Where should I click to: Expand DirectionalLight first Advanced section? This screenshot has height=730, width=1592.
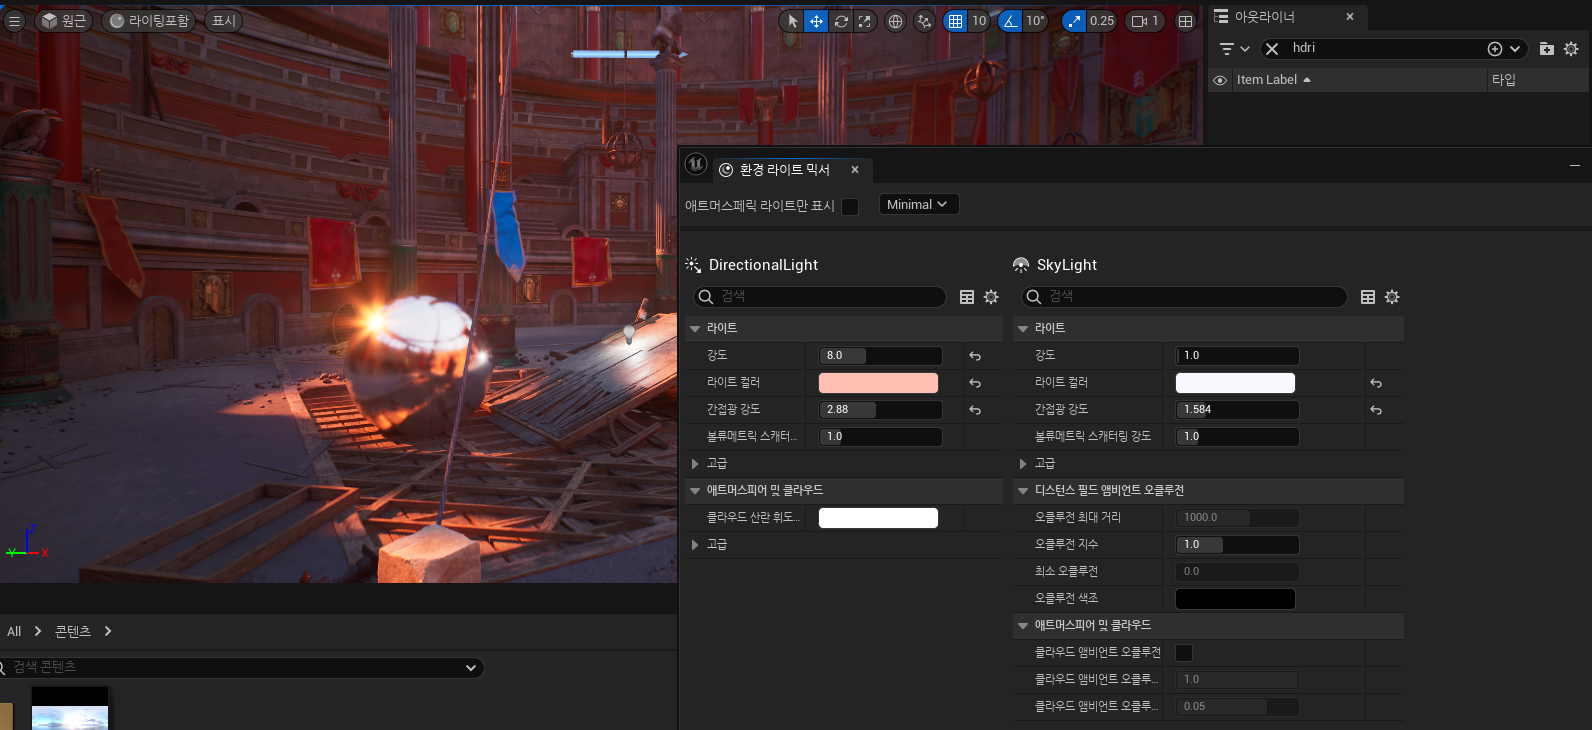point(695,464)
